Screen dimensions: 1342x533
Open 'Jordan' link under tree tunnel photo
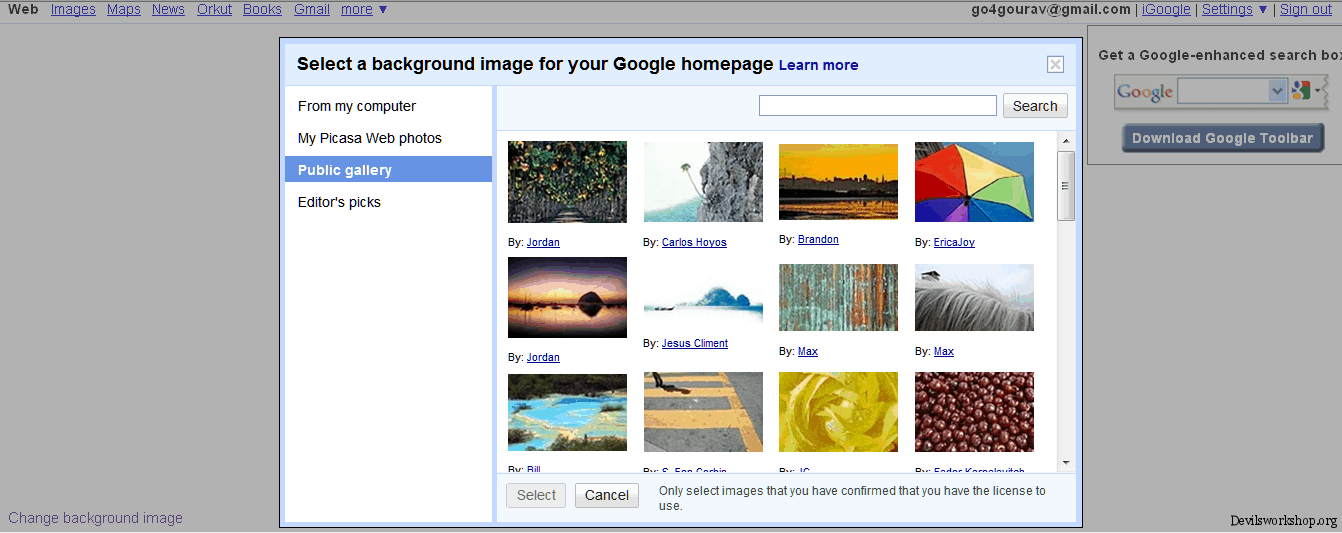point(543,243)
